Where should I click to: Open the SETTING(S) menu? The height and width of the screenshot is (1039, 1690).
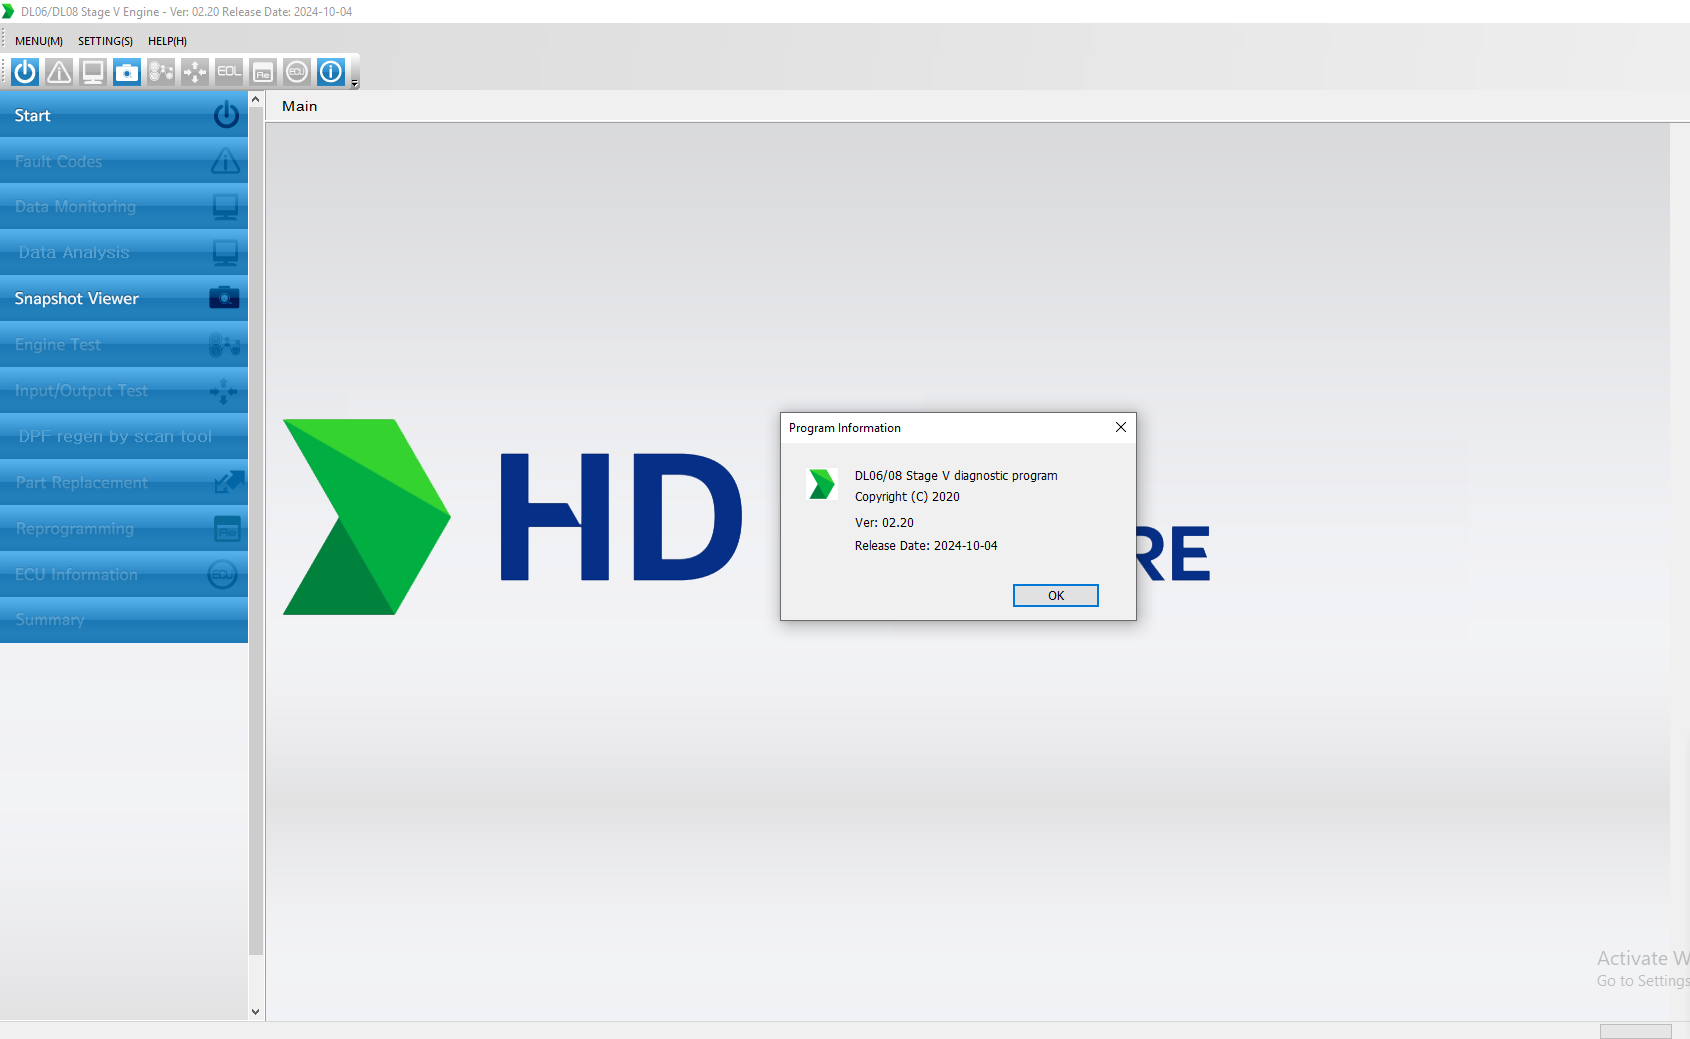(105, 41)
